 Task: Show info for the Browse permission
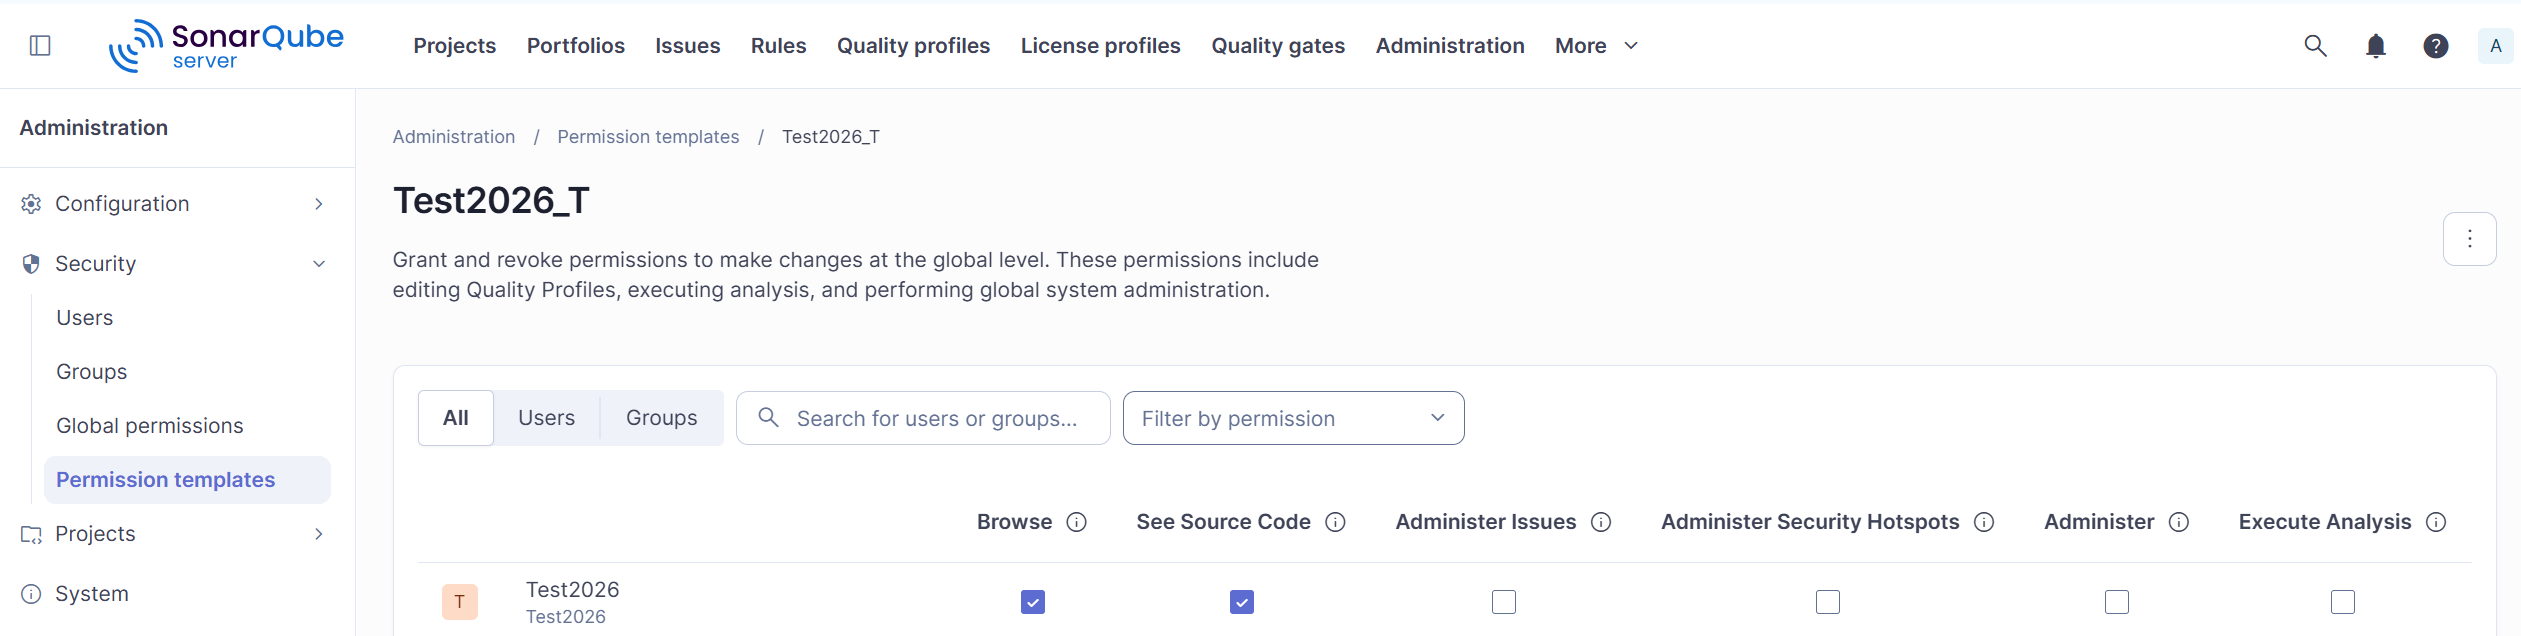(x=1076, y=522)
